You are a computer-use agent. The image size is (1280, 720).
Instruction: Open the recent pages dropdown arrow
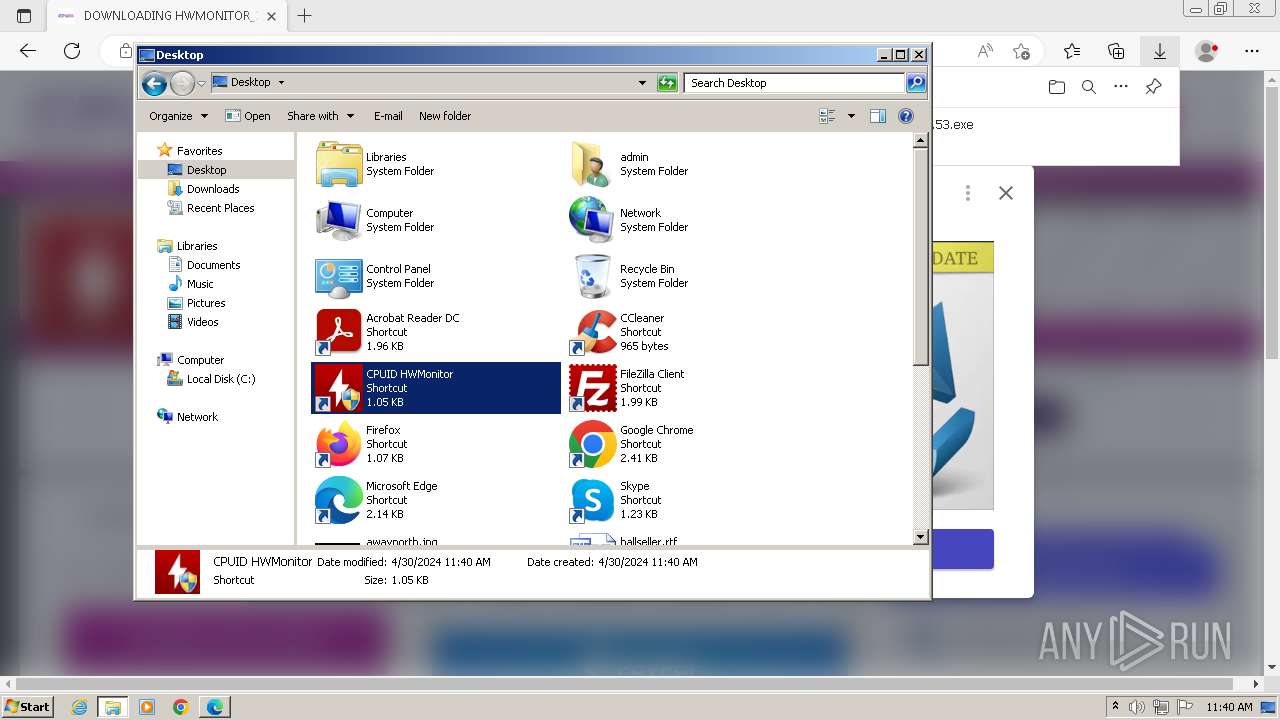click(202, 83)
